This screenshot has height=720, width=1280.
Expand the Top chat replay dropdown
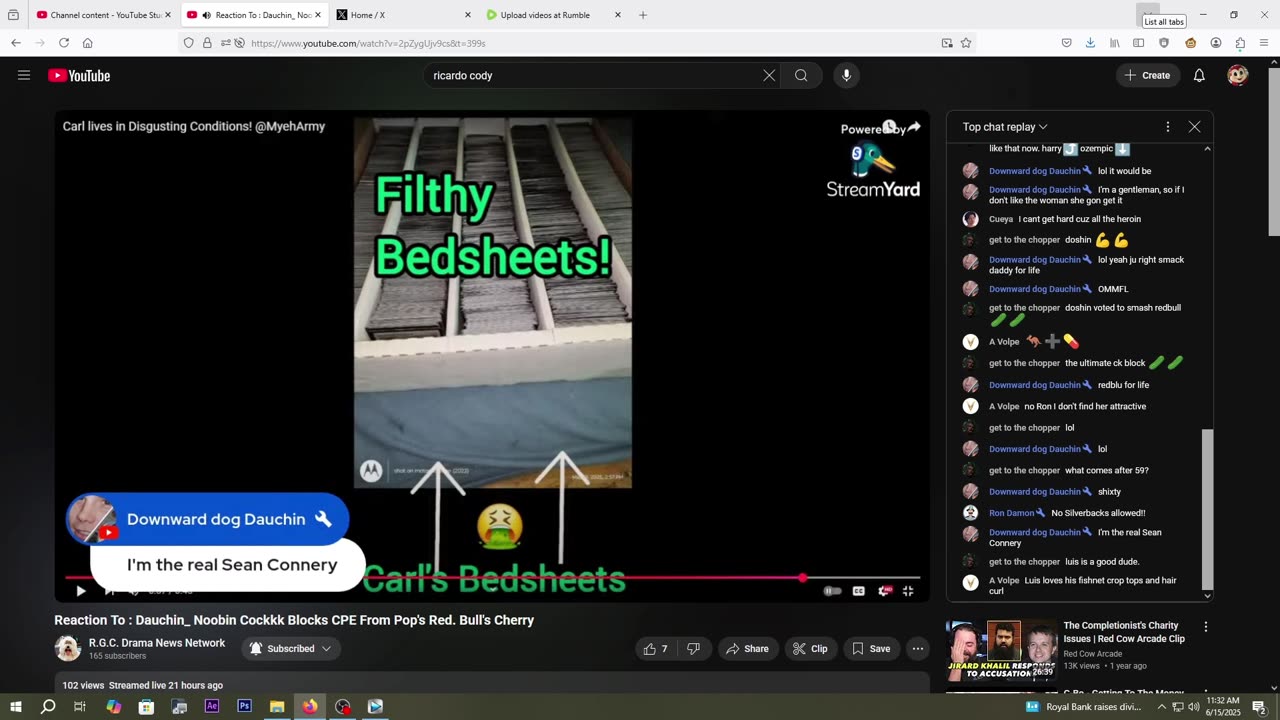pos(1005,127)
